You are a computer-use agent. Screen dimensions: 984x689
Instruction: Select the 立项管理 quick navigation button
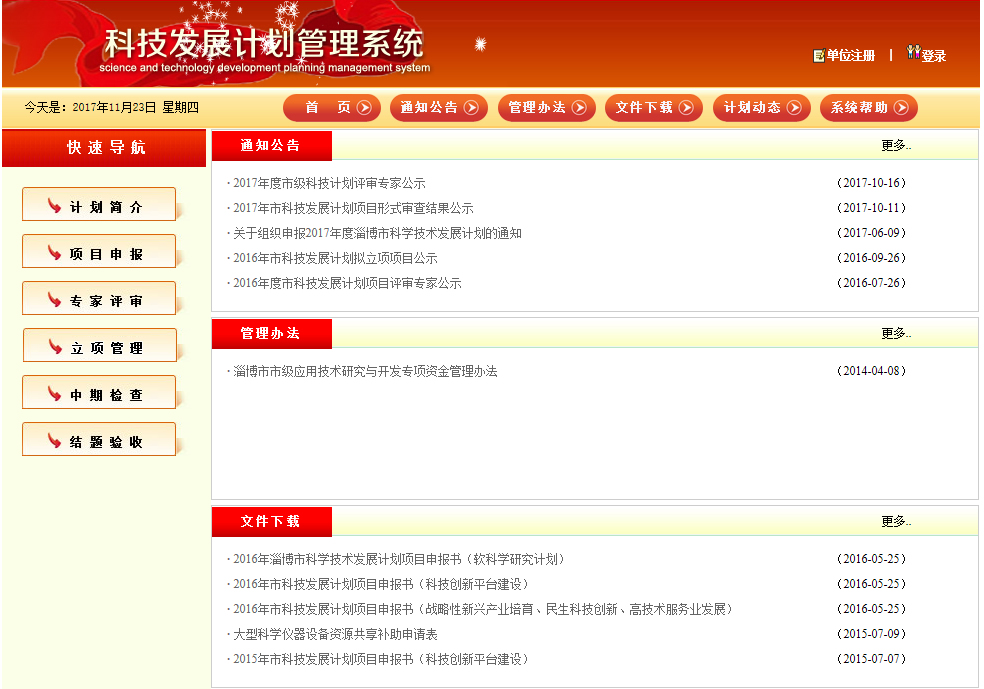100,347
